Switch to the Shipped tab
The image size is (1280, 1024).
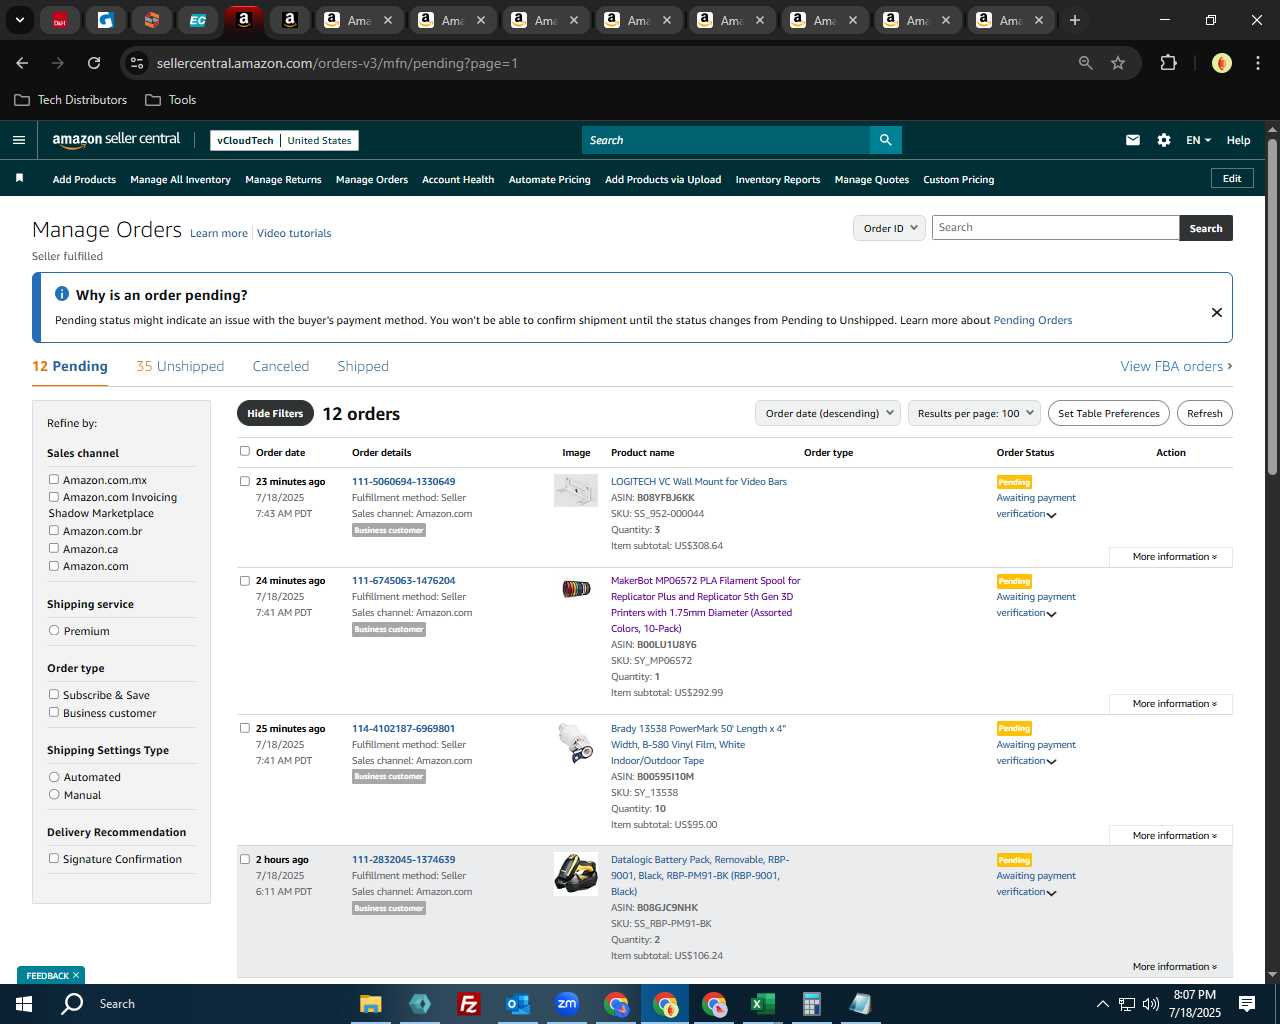(x=363, y=366)
